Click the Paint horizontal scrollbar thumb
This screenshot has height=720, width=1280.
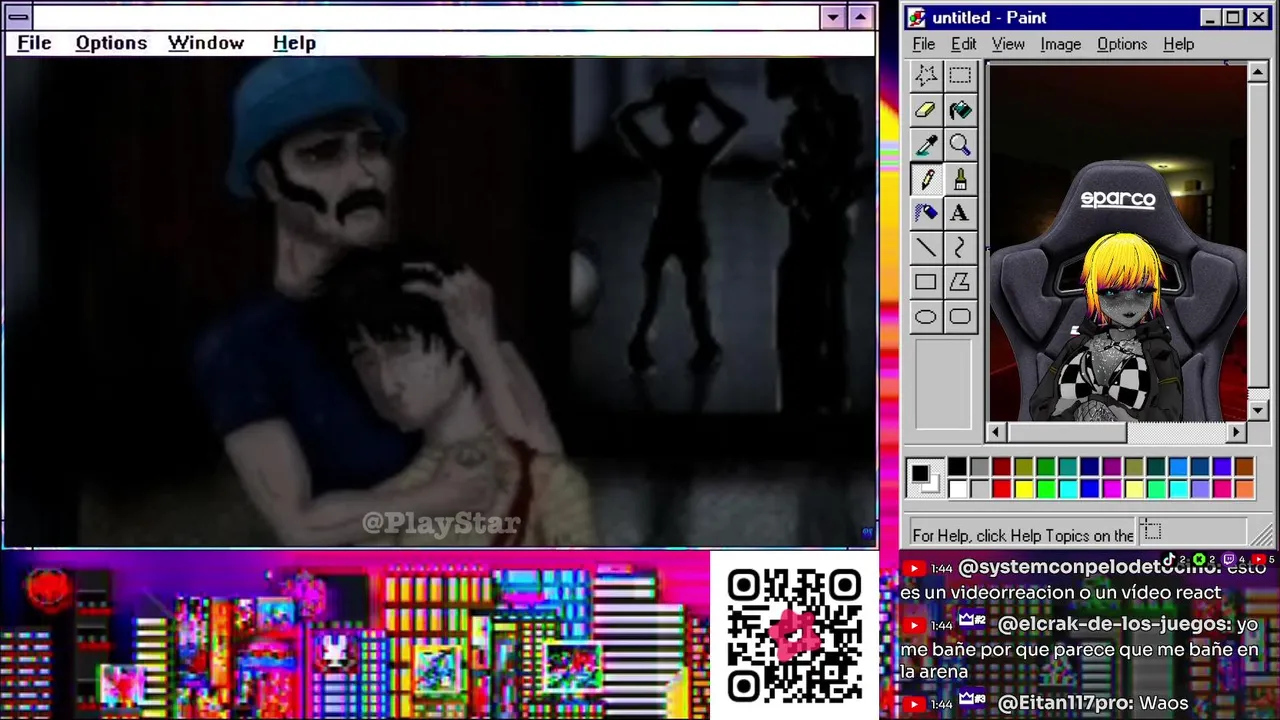tap(1066, 432)
